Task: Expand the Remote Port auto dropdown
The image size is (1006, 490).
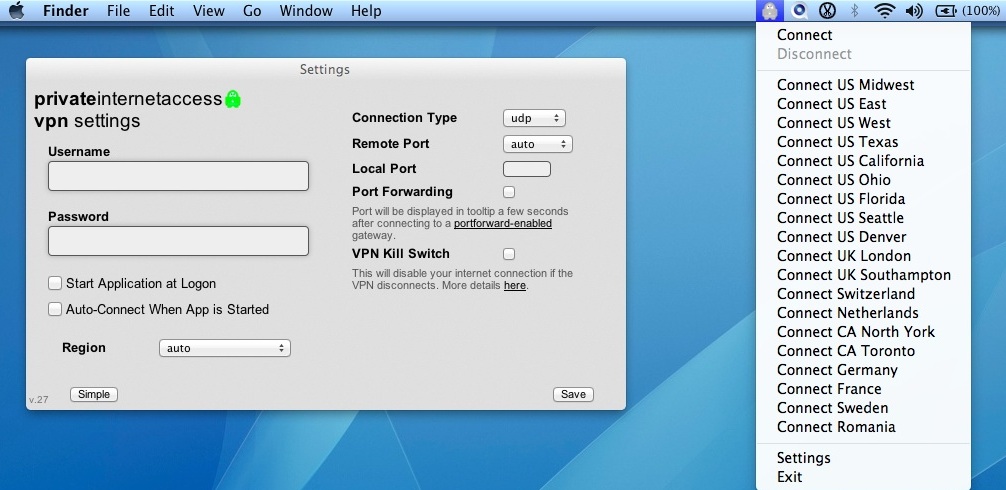Action: (537, 144)
